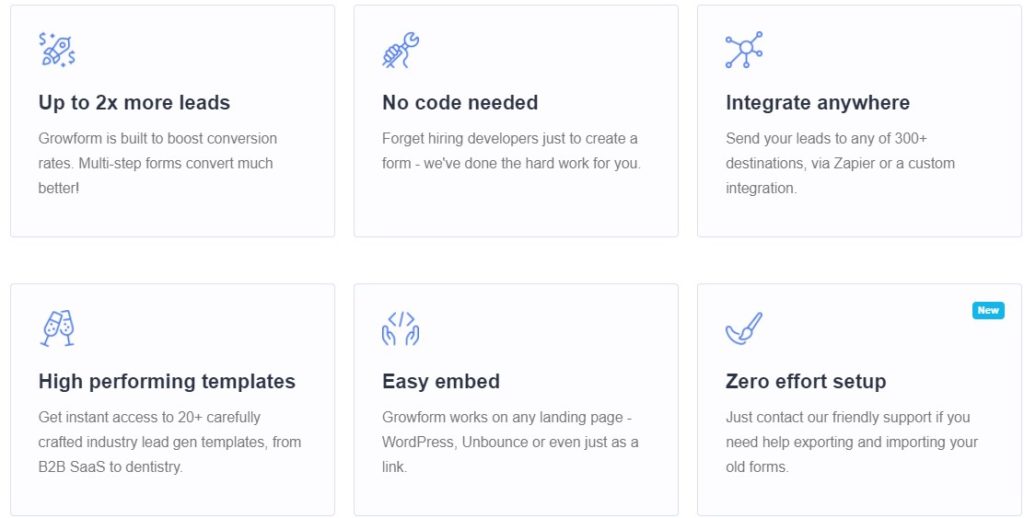Click the 'Send your leads to' description
Image resolution: width=1024 pixels, height=518 pixels.
point(840,163)
